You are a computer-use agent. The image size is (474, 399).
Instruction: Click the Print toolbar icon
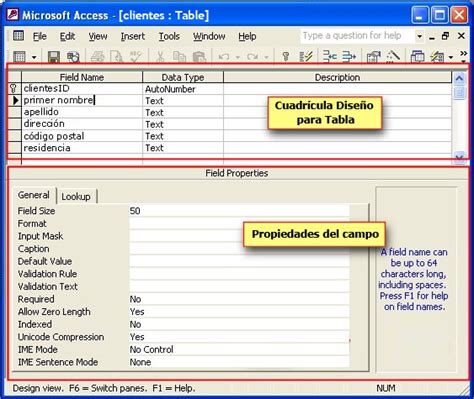[x=98, y=57]
